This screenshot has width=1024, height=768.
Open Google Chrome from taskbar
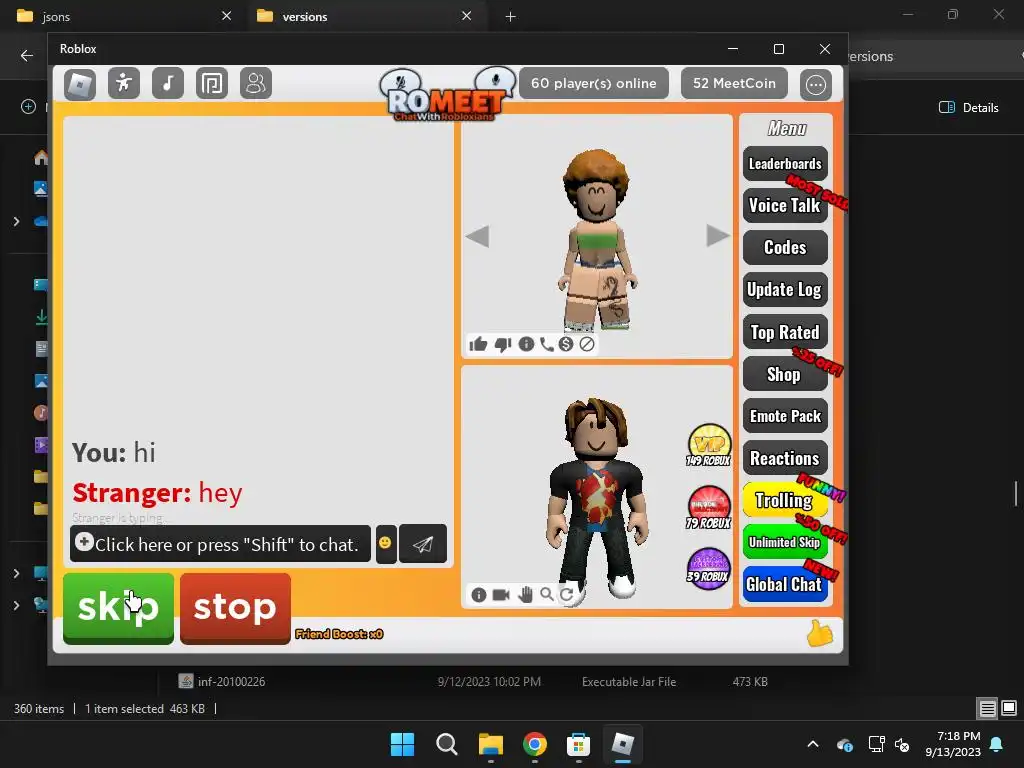[535, 744]
